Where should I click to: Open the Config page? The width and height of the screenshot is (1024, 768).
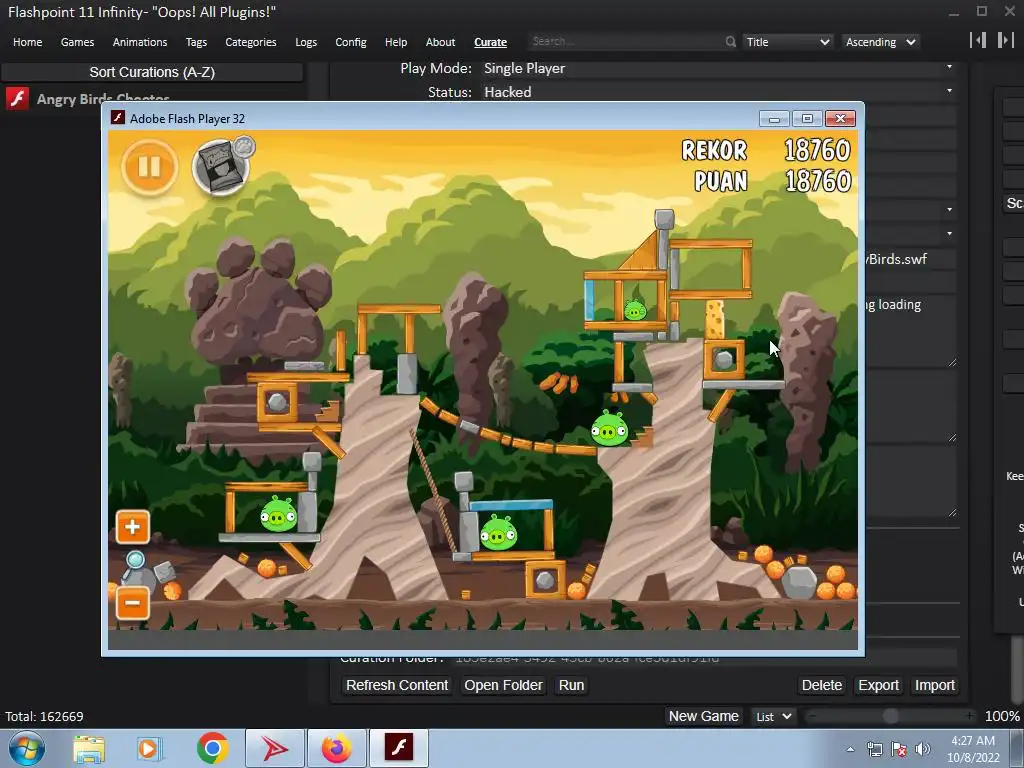click(x=351, y=42)
